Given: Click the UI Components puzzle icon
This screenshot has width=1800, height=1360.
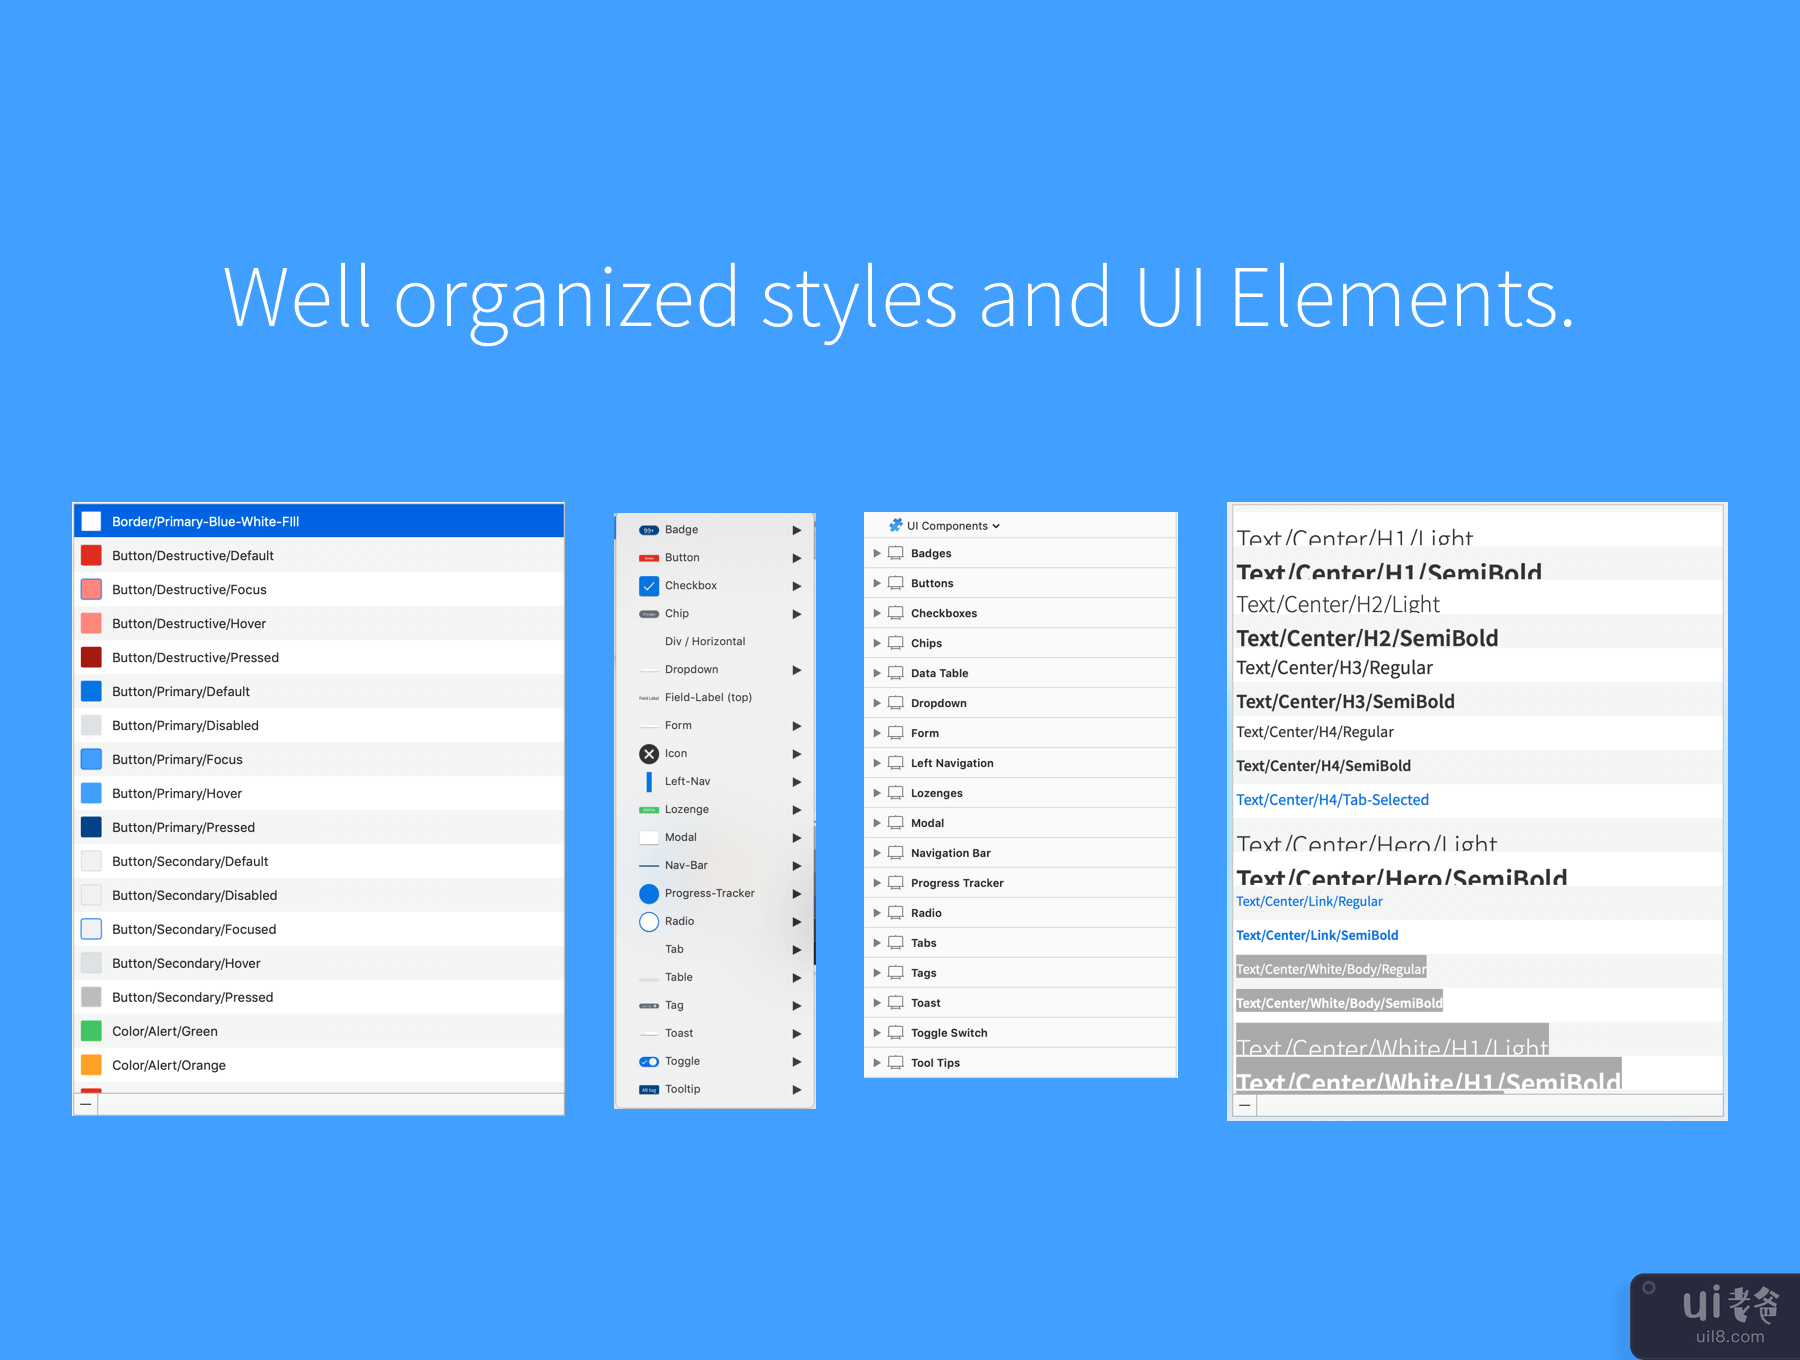Looking at the screenshot, I should [x=895, y=525].
